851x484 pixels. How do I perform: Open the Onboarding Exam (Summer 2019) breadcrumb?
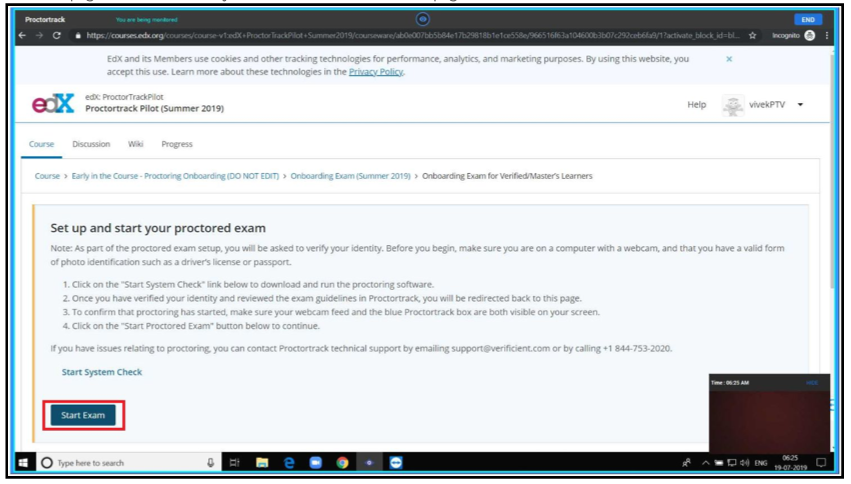point(351,176)
